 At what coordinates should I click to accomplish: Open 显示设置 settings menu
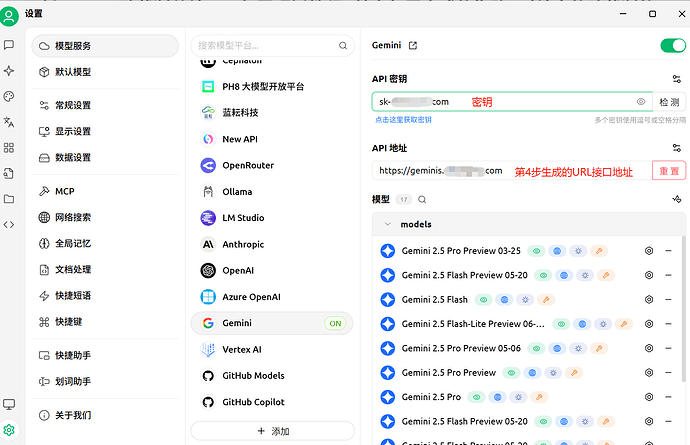click(105, 131)
